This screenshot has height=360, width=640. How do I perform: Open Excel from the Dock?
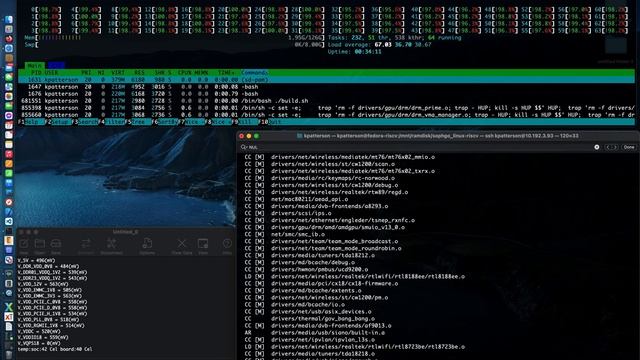click(9, 307)
